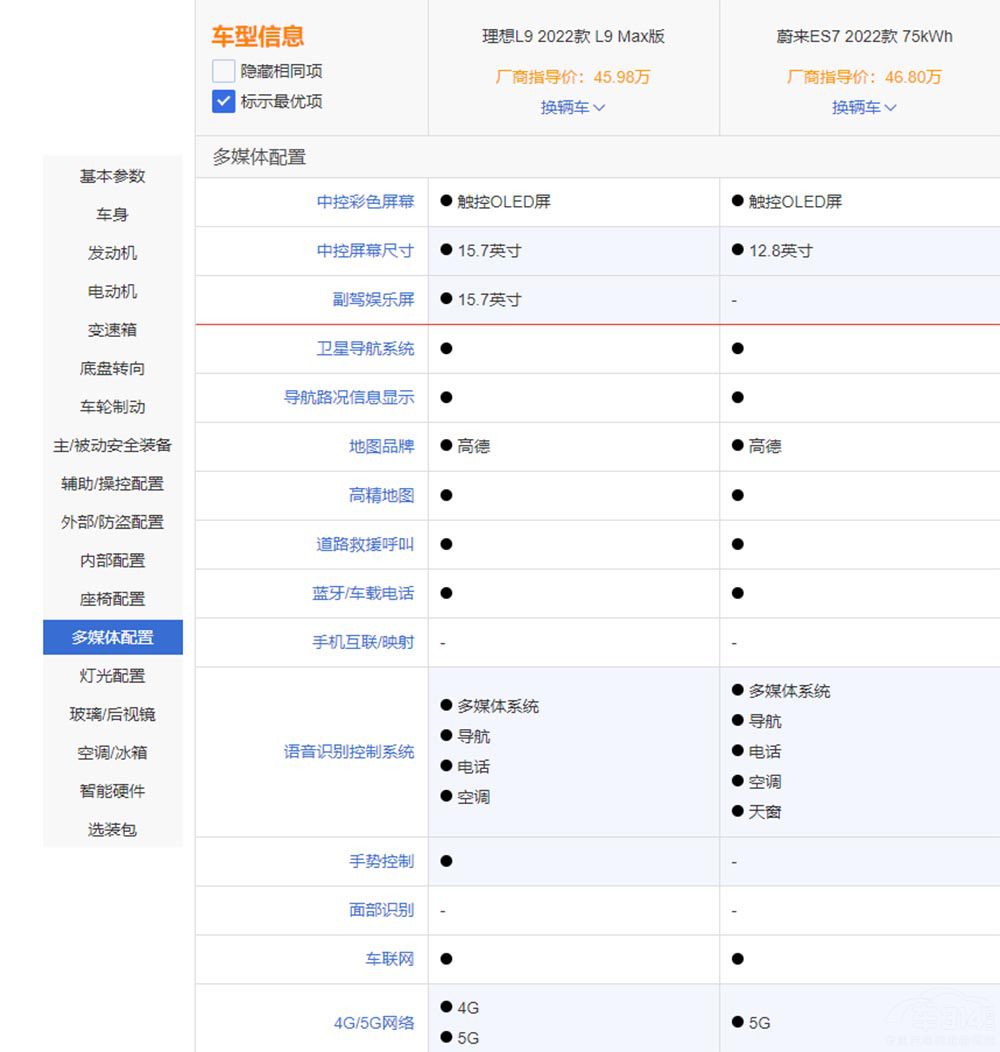Open 换辆车 dropdown under 蔚来ES7
Viewport: 1000px width, 1052px height.
[x=864, y=107]
